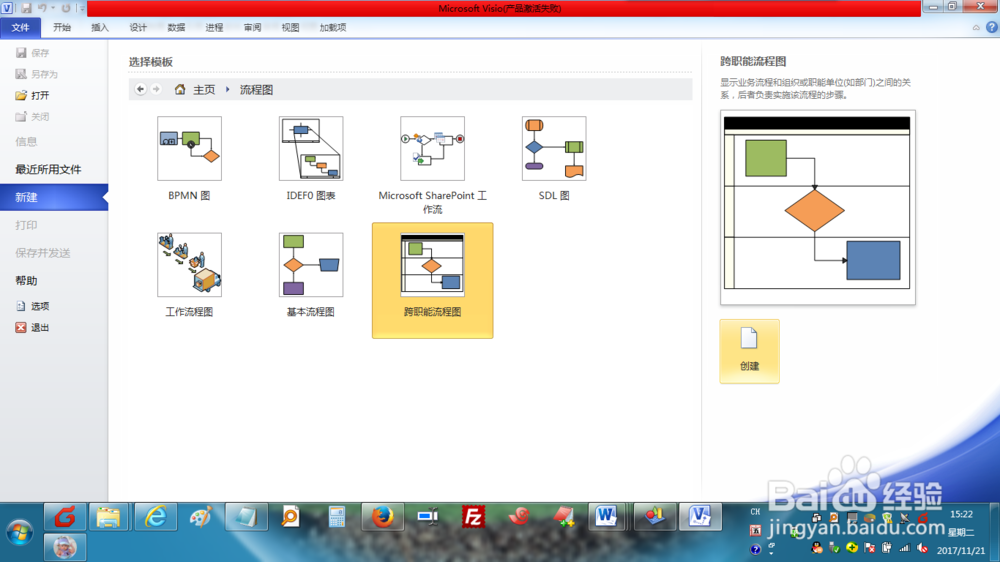Go to 主页 in the breadcrumb
Screen dimensions: 1000x562
tap(204, 90)
